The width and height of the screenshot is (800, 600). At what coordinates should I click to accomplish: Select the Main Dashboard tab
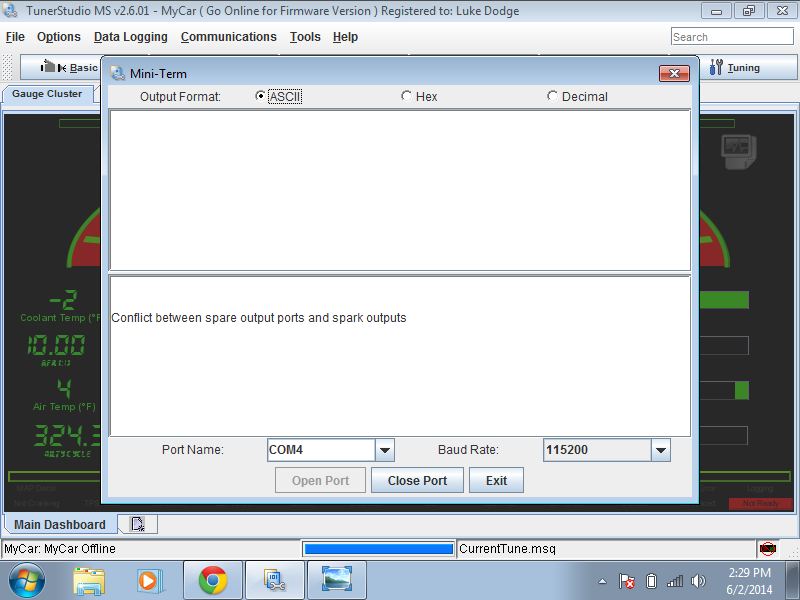(x=60, y=524)
